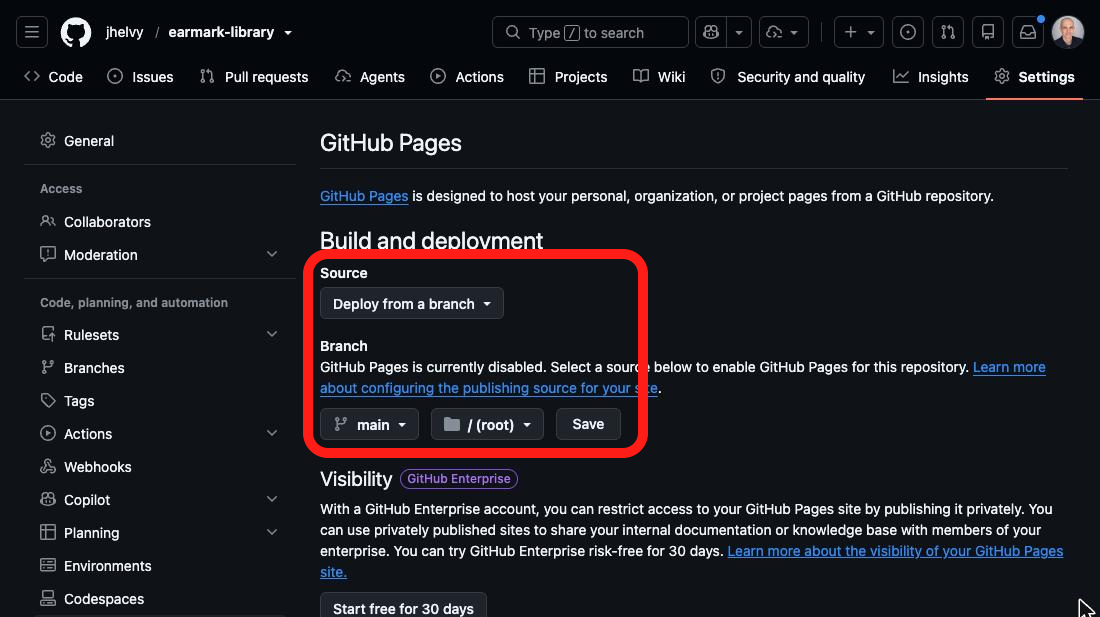This screenshot has height=617, width=1100.
Task: Click the sidebar Copilot label
Action: coord(87,499)
